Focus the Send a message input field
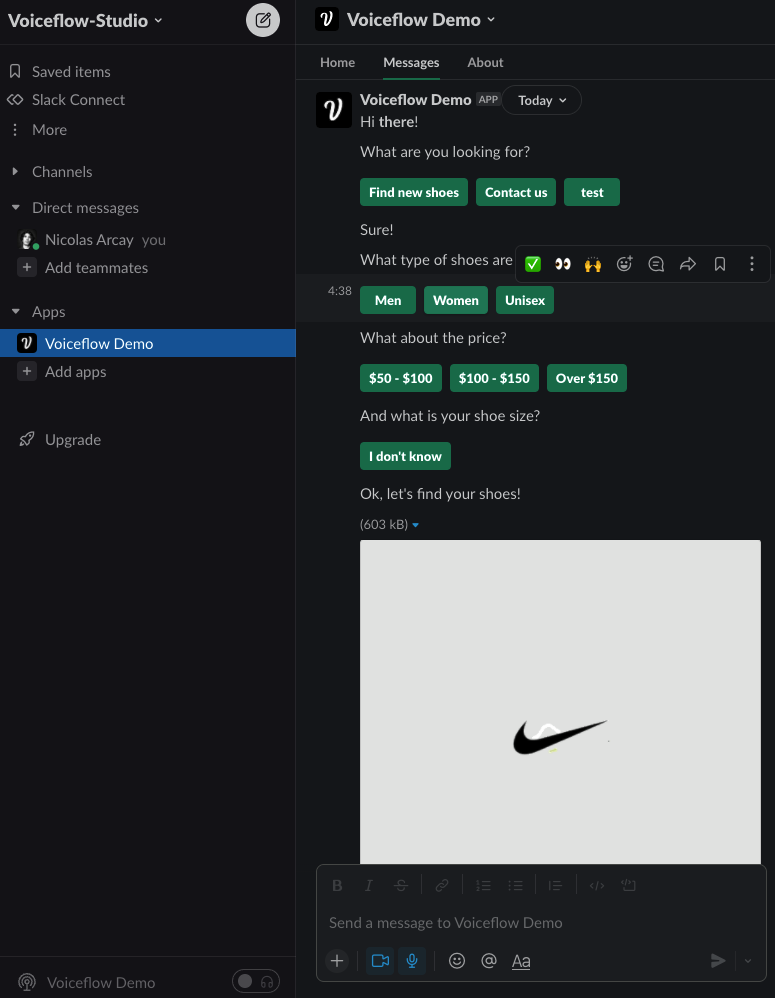The width and height of the screenshot is (775, 998). [x=541, y=922]
